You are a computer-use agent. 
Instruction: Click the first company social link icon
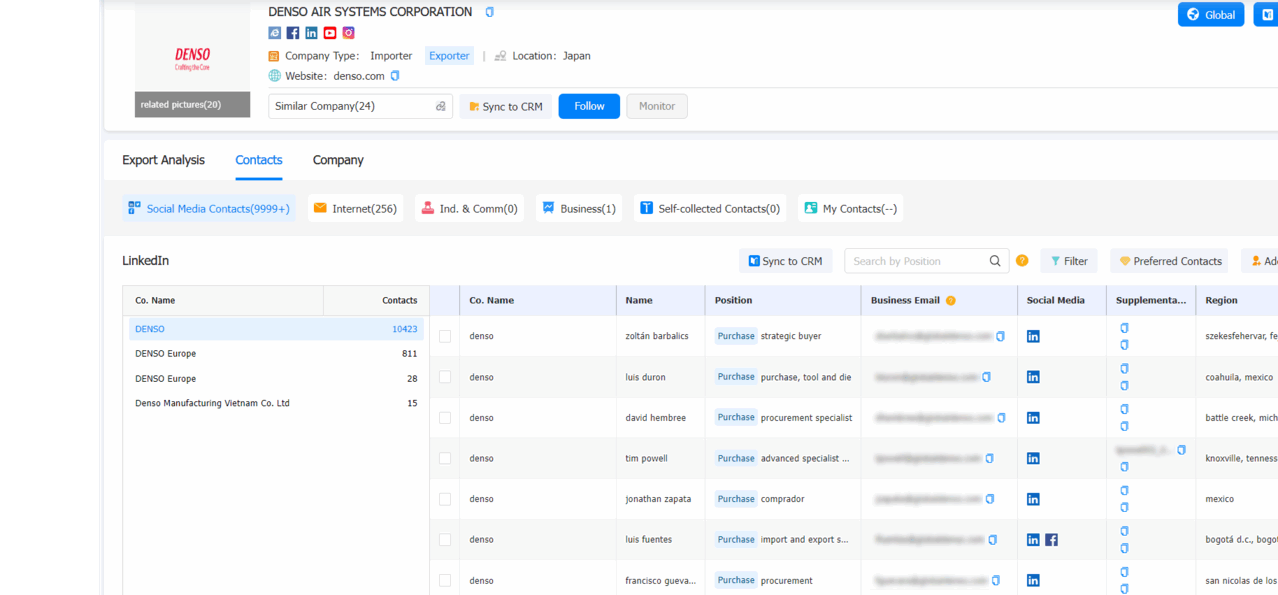(274, 33)
